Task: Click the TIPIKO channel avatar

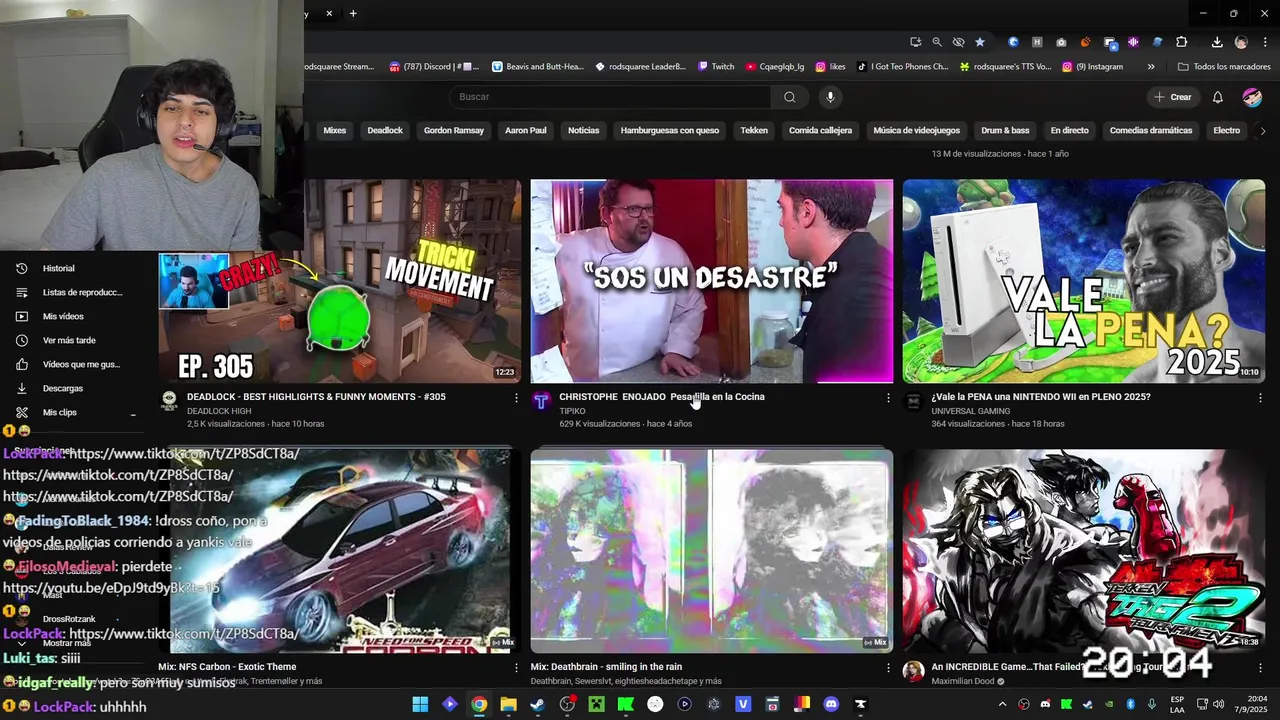Action: [x=541, y=401]
